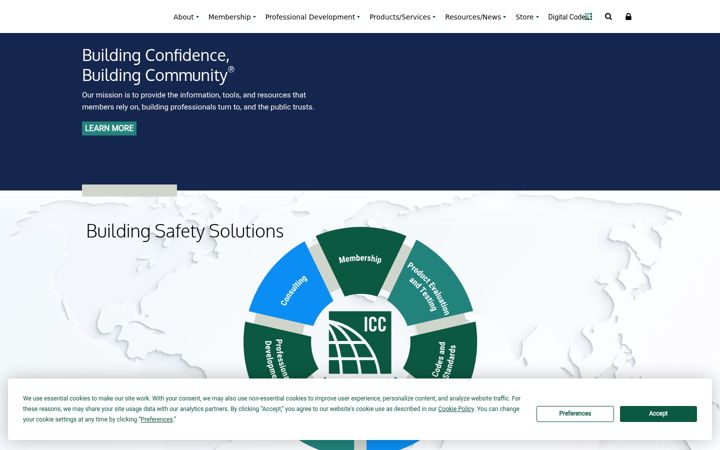The width and height of the screenshot is (720, 450).
Task: Click the mission statement paragraph text
Action: pos(198,101)
